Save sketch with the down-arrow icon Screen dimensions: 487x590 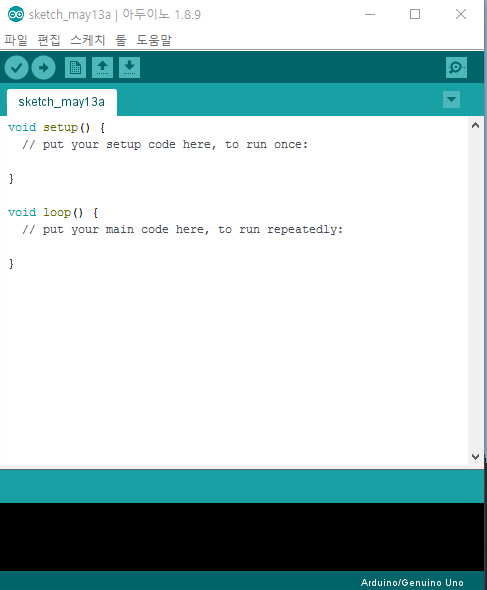[x=129, y=68]
